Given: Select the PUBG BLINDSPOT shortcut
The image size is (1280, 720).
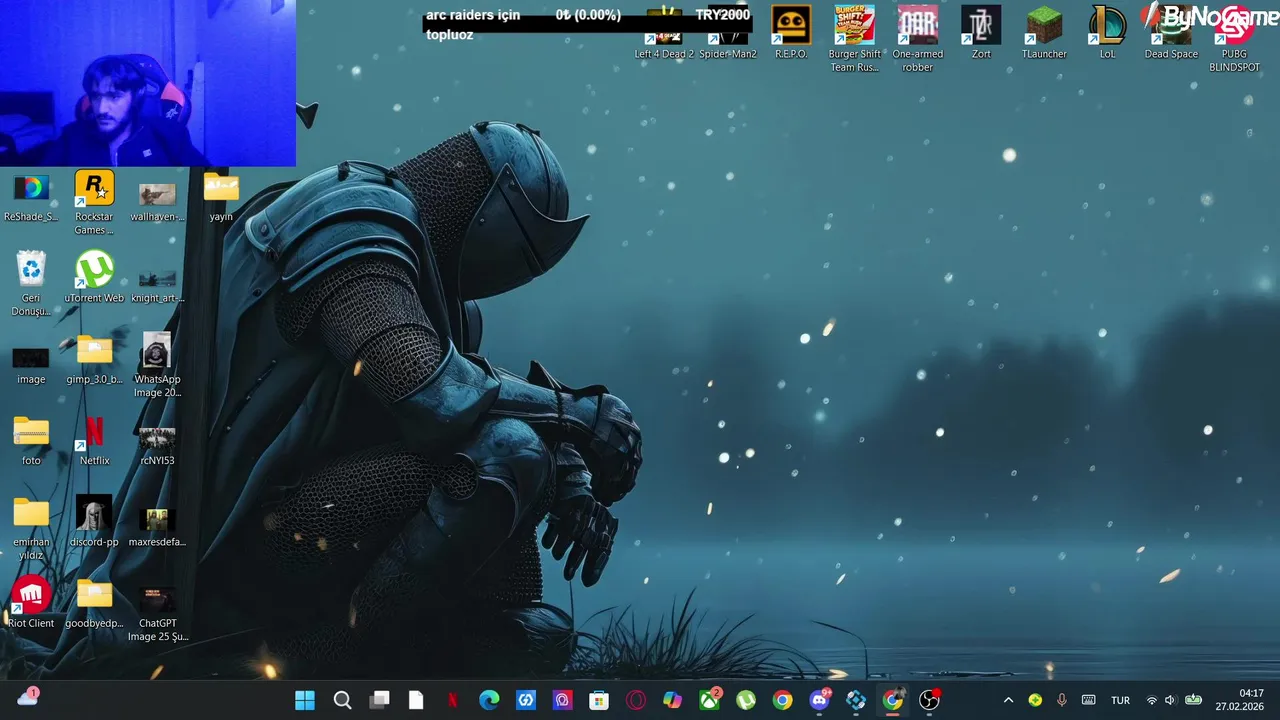Looking at the screenshot, I should [1234, 40].
